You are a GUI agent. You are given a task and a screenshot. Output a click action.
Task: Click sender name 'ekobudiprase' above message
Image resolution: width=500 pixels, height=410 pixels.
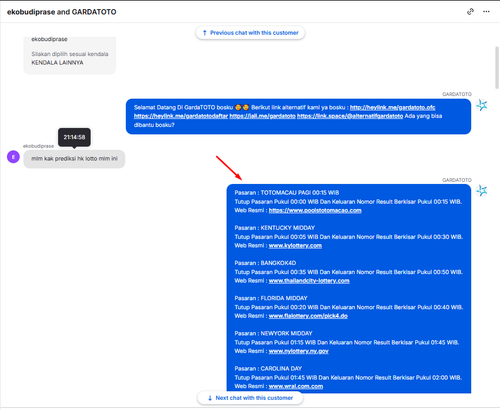(38, 146)
